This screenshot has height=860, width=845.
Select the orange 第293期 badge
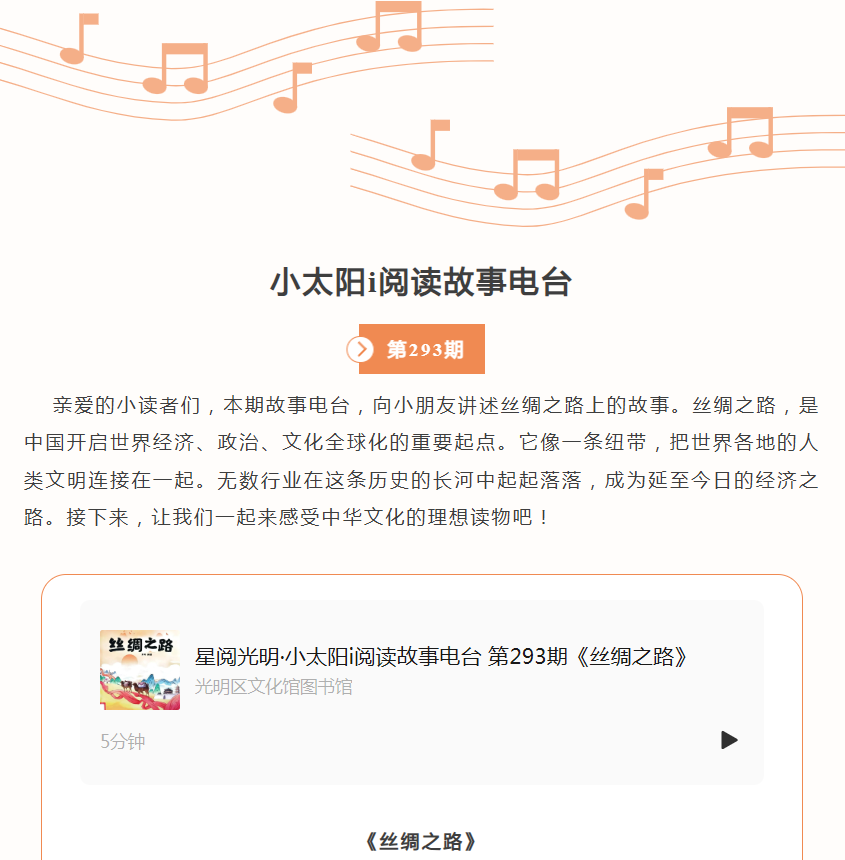click(422, 349)
